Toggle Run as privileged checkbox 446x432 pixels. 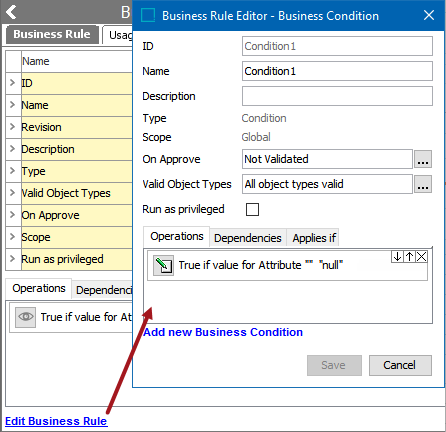(252, 209)
